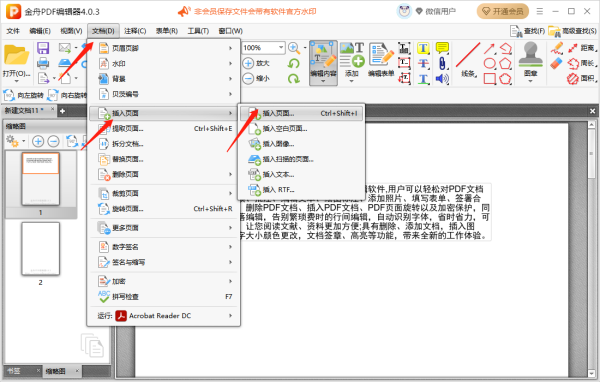Select 替换页面... menu entry
The height and width of the screenshot is (382, 600).
pyautogui.click(x=165, y=159)
